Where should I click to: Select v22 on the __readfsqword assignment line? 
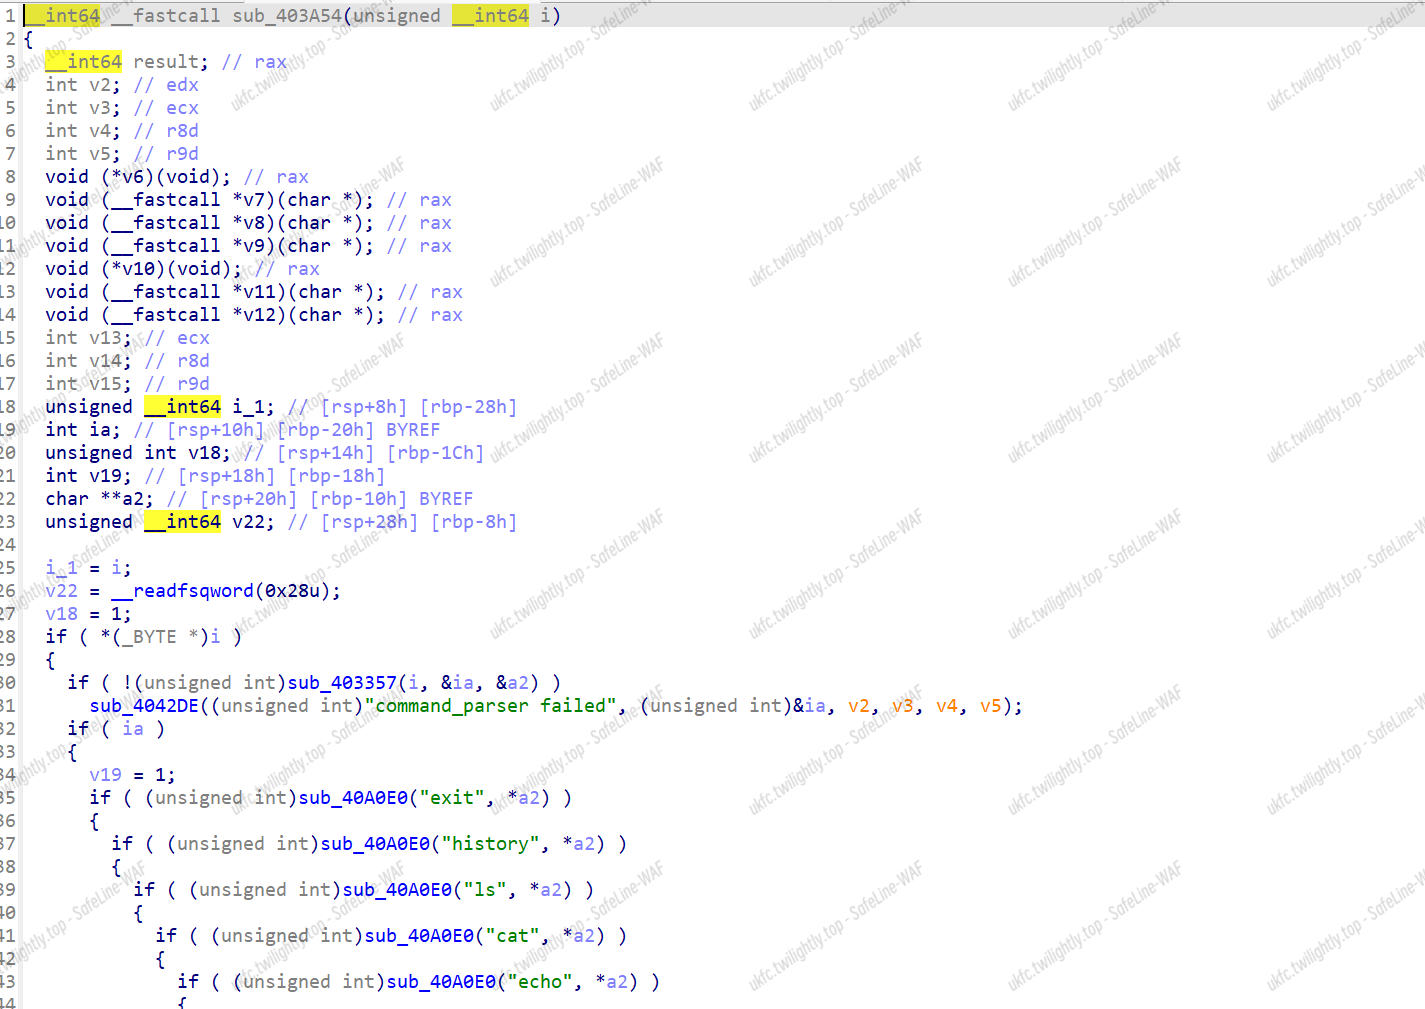tap(61, 591)
